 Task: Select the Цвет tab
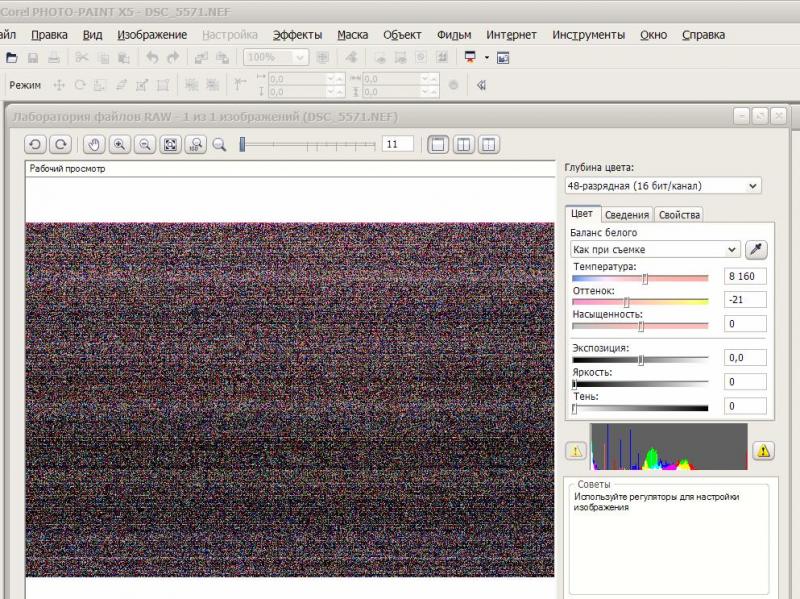pos(582,214)
